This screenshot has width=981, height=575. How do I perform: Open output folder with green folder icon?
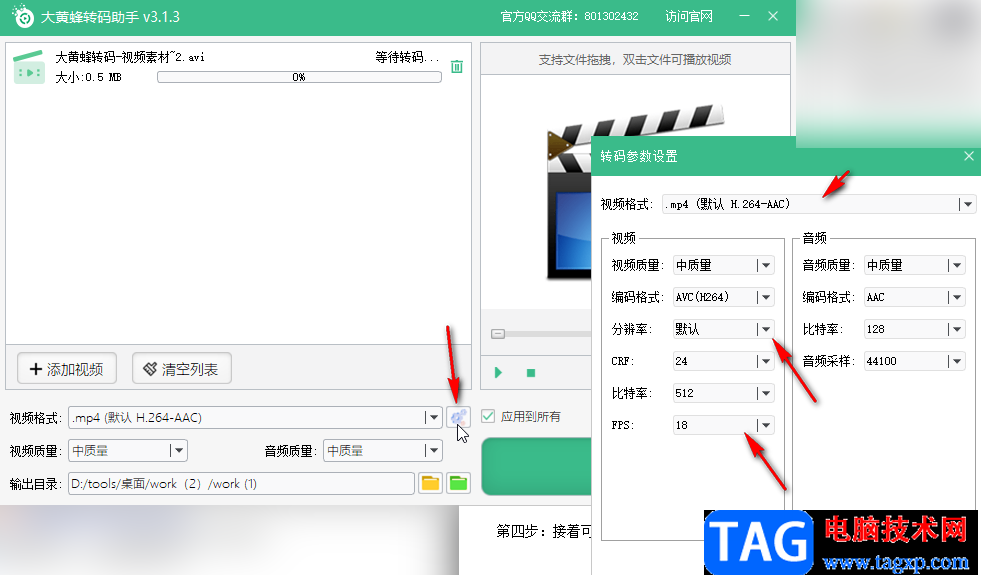459,483
